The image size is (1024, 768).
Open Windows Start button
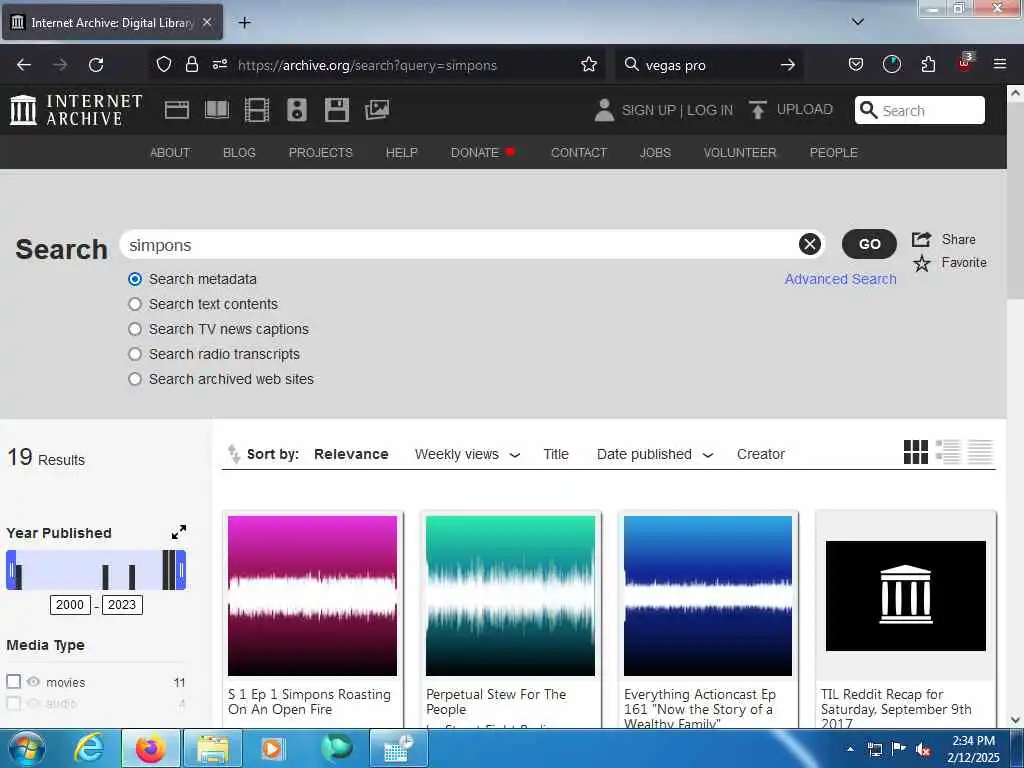point(26,748)
